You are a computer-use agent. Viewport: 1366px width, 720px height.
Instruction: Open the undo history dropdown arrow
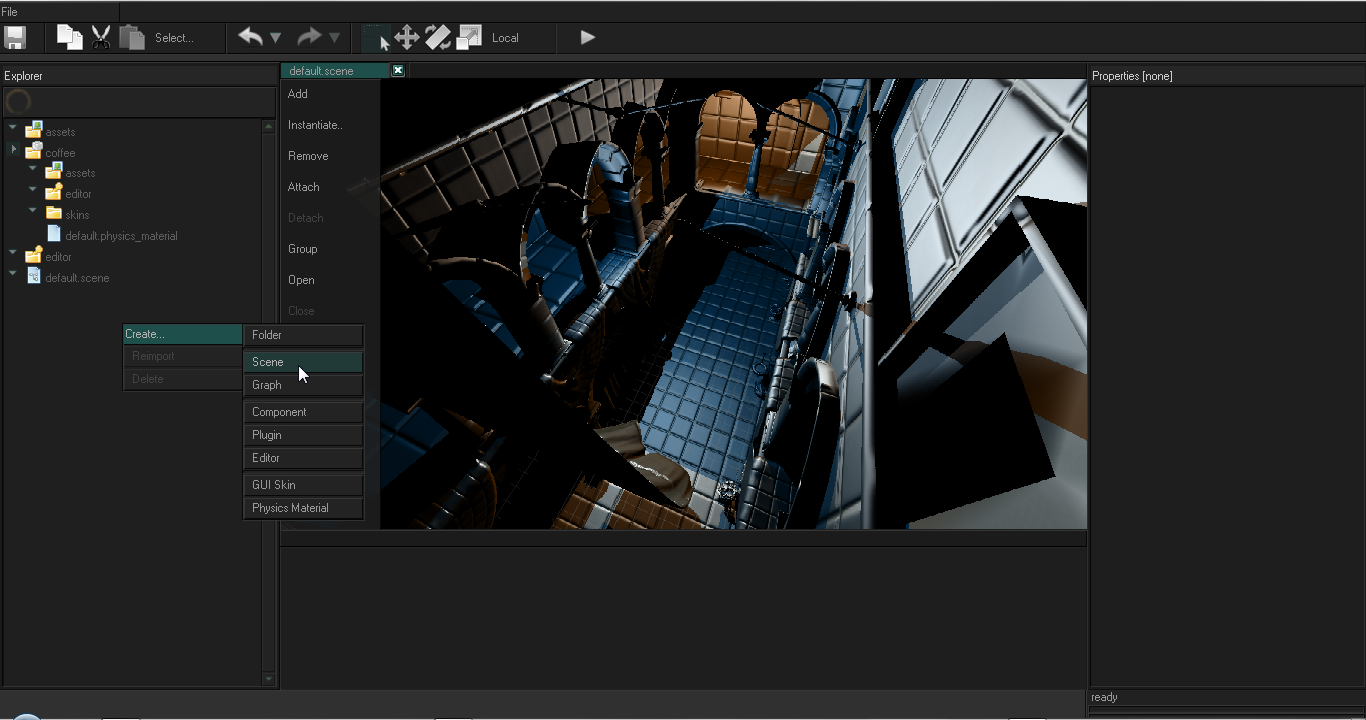(x=276, y=38)
